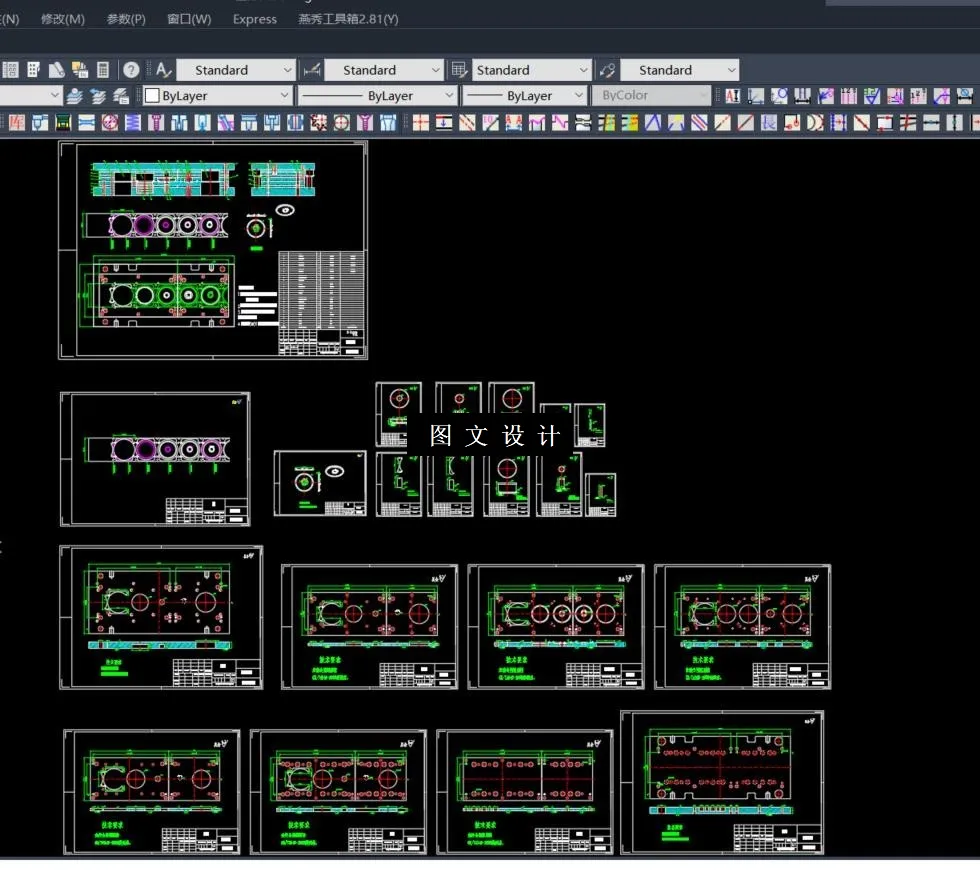Expand the layer list dropdown arrow
The width and height of the screenshot is (980, 870).
(x=55, y=96)
